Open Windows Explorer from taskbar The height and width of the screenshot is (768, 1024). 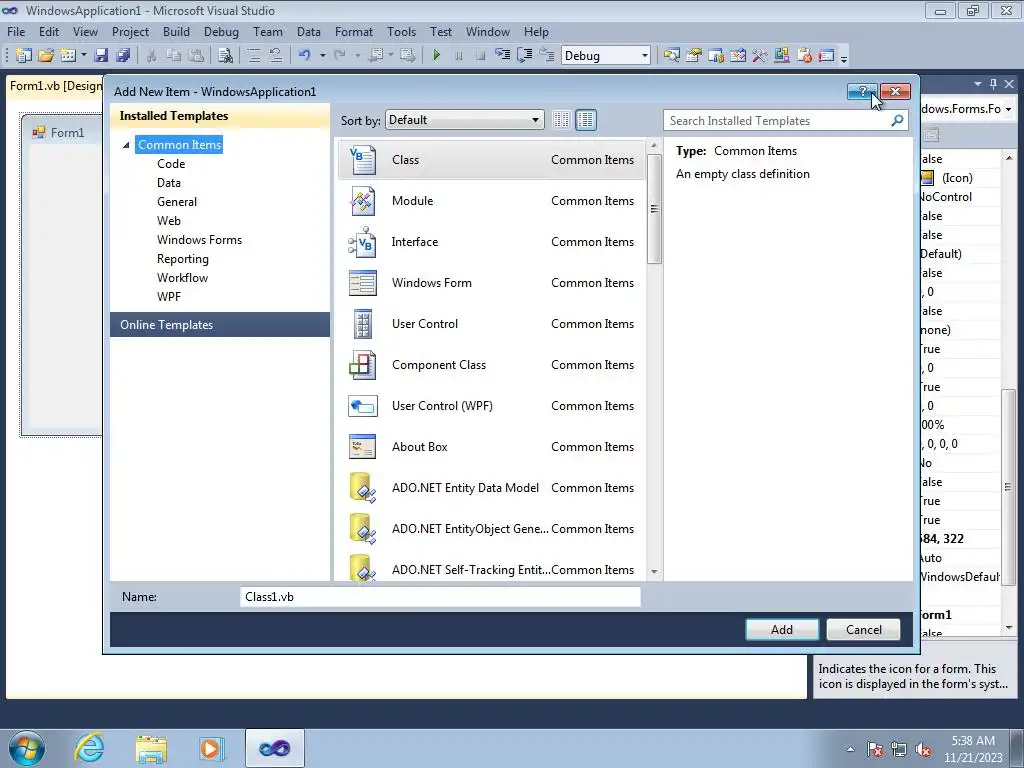click(x=151, y=748)
